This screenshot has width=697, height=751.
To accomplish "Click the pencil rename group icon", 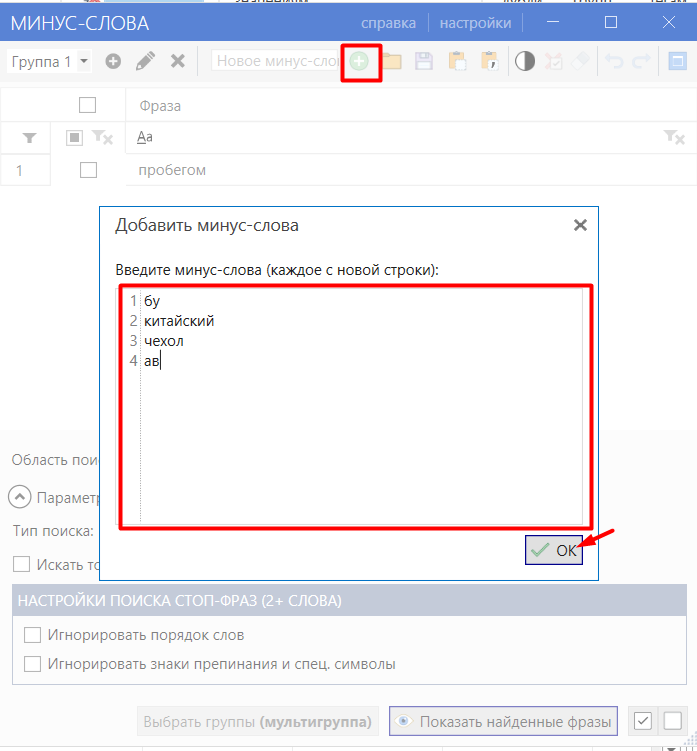I will click(x=145, y=61).
